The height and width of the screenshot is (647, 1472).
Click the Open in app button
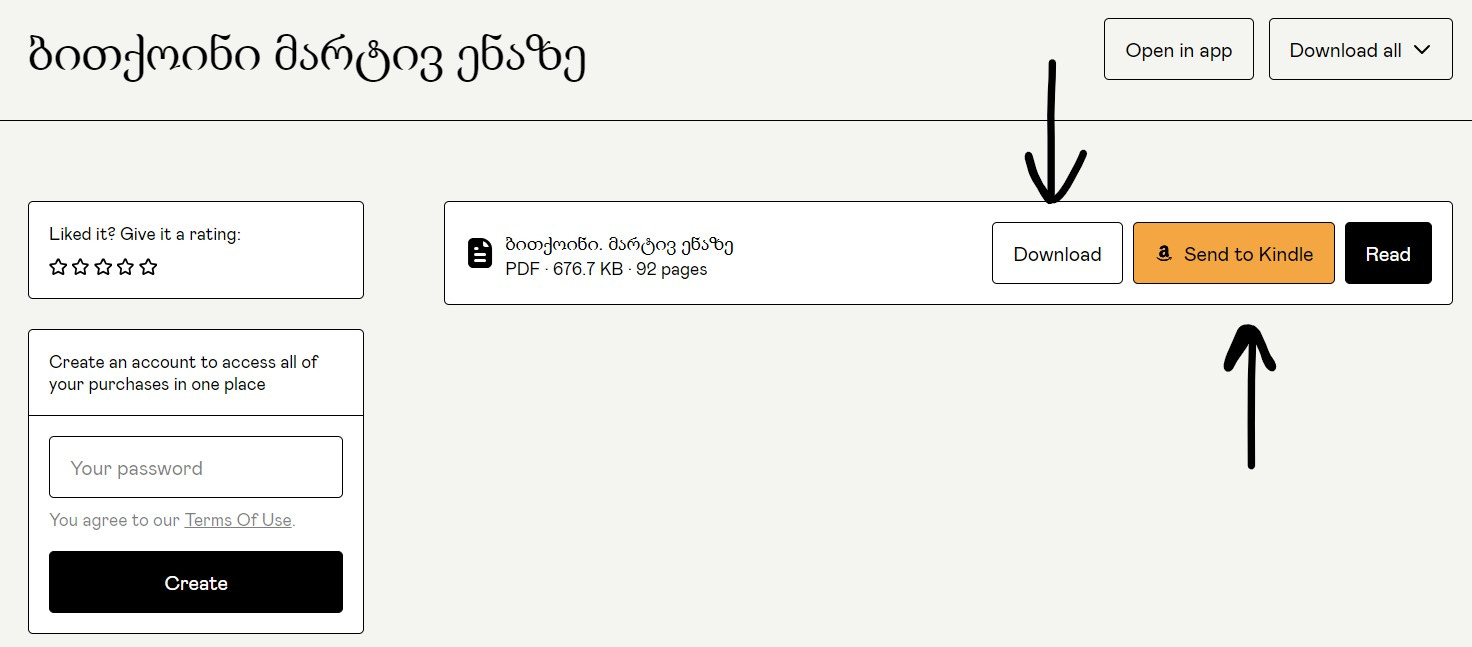(x=1178, y=49)
